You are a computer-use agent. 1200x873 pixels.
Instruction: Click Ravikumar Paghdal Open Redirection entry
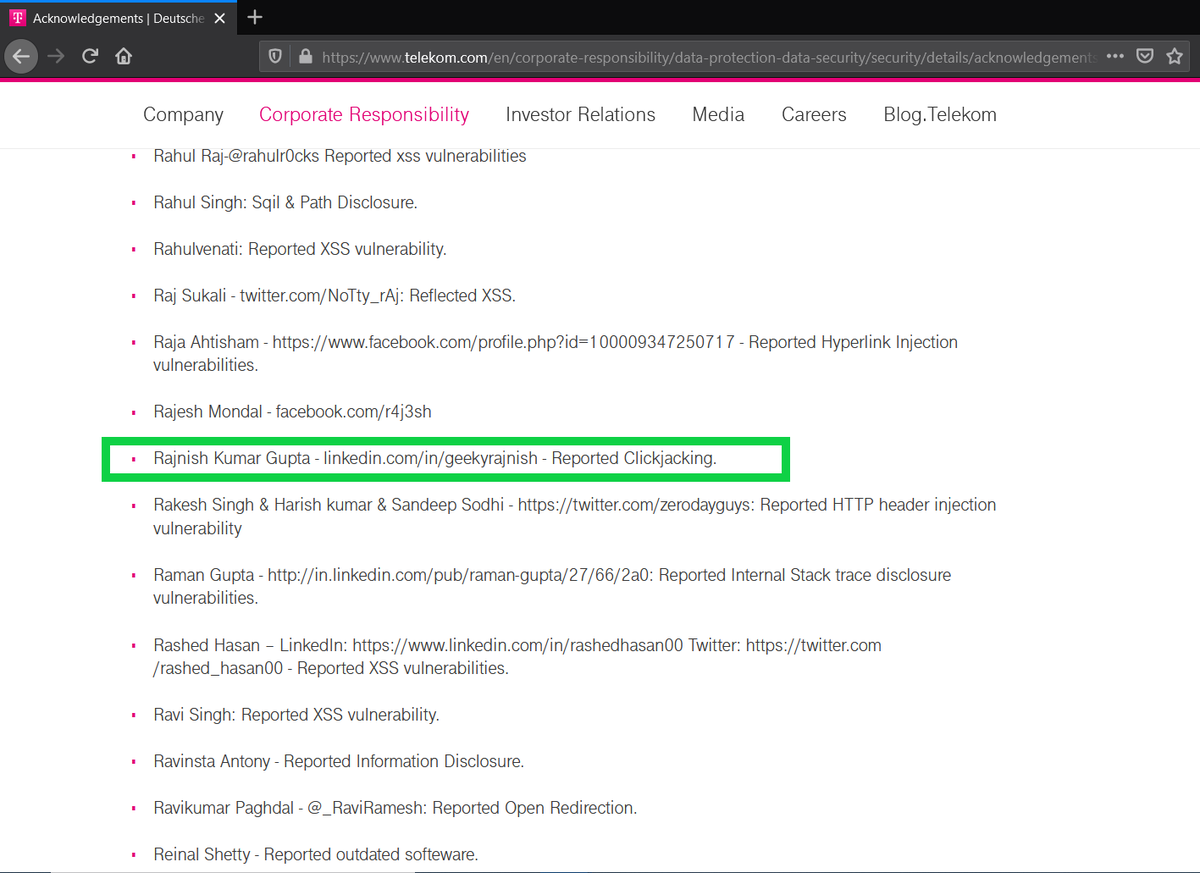click(395, 808)
